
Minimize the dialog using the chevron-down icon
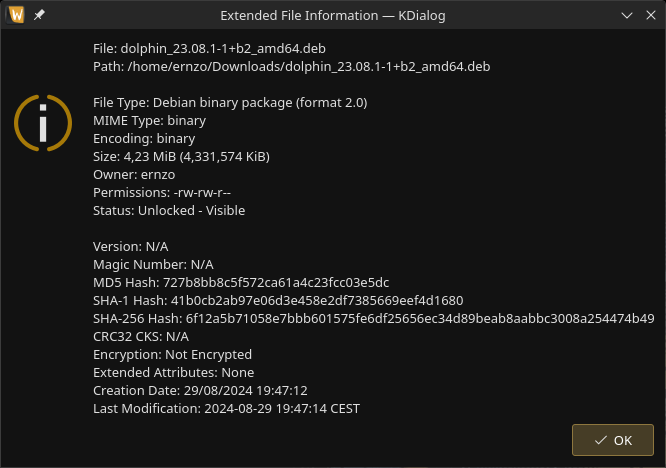(627, 16)
